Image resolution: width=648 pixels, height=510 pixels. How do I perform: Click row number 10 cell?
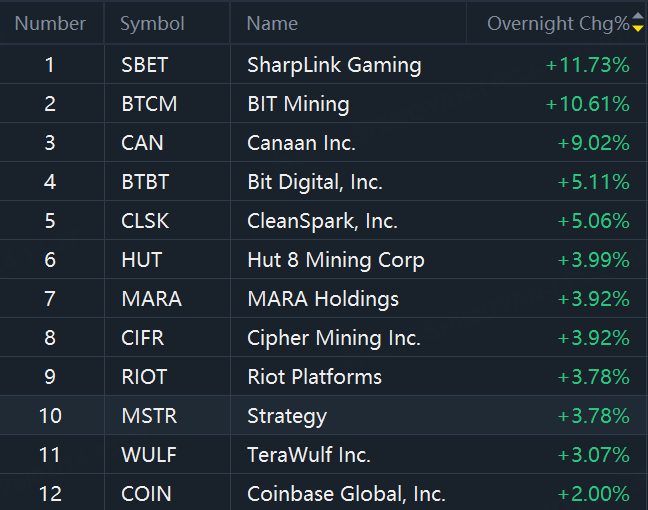point(50,416)
